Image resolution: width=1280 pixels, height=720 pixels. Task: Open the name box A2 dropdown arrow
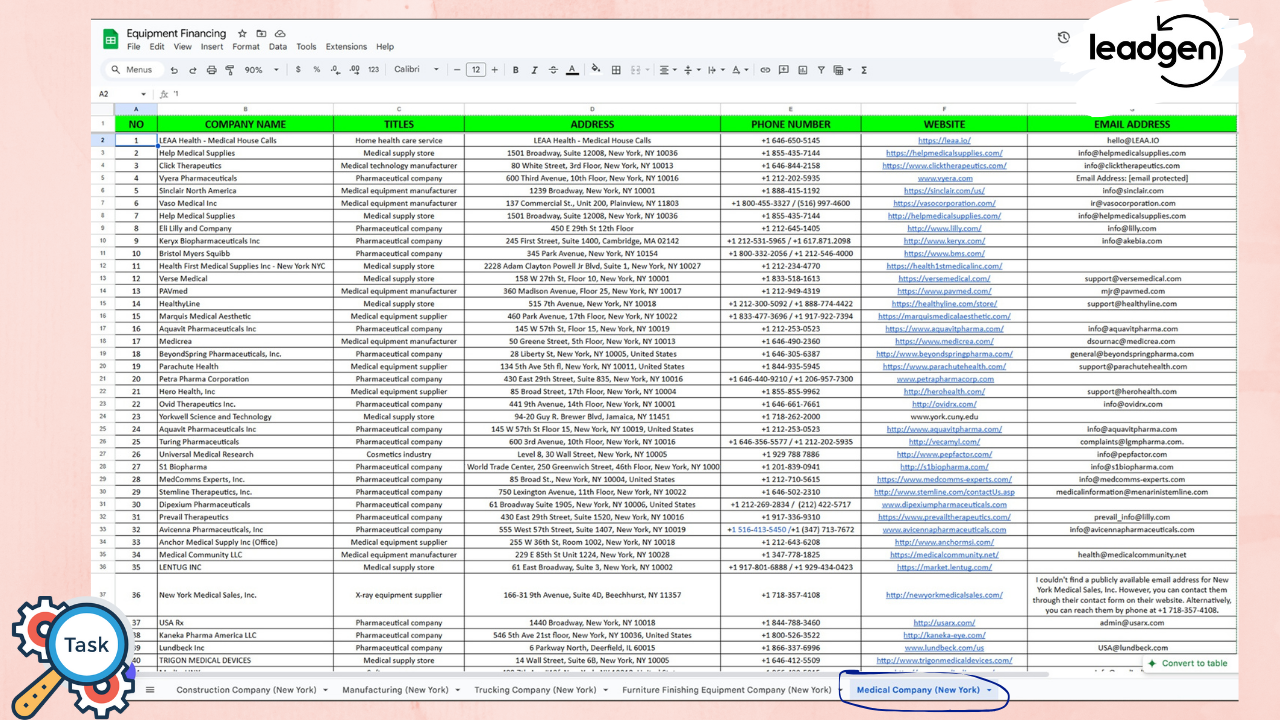pyautogui.click(x=143, y=94)
